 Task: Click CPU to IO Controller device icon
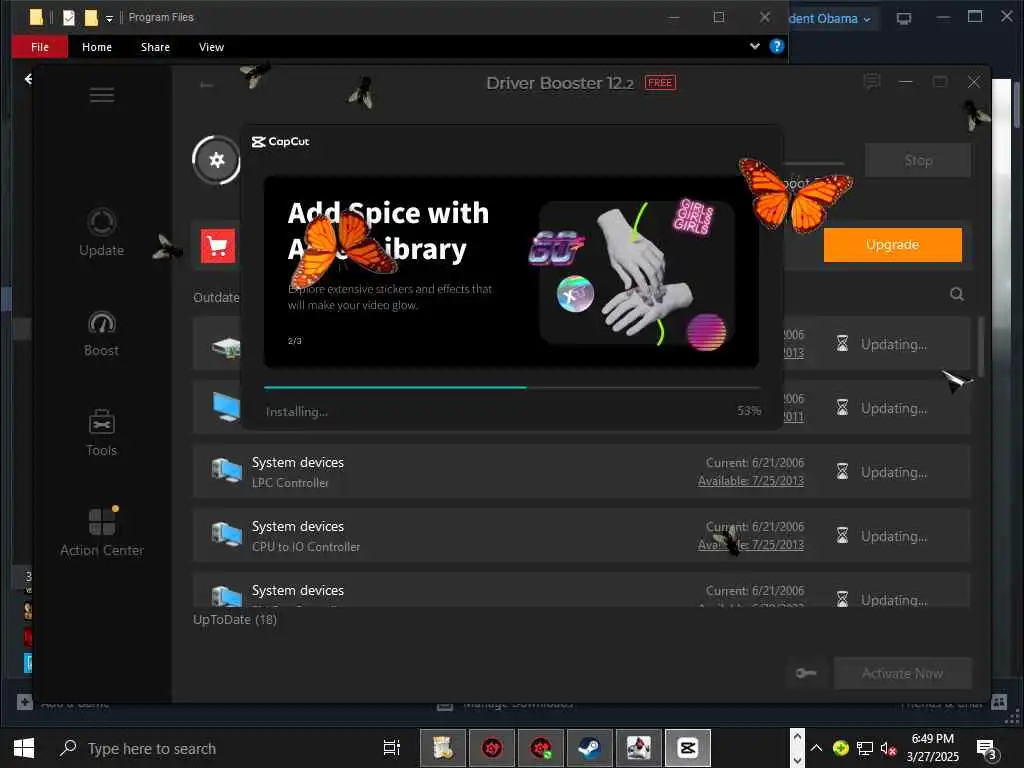tap(227, 534)
